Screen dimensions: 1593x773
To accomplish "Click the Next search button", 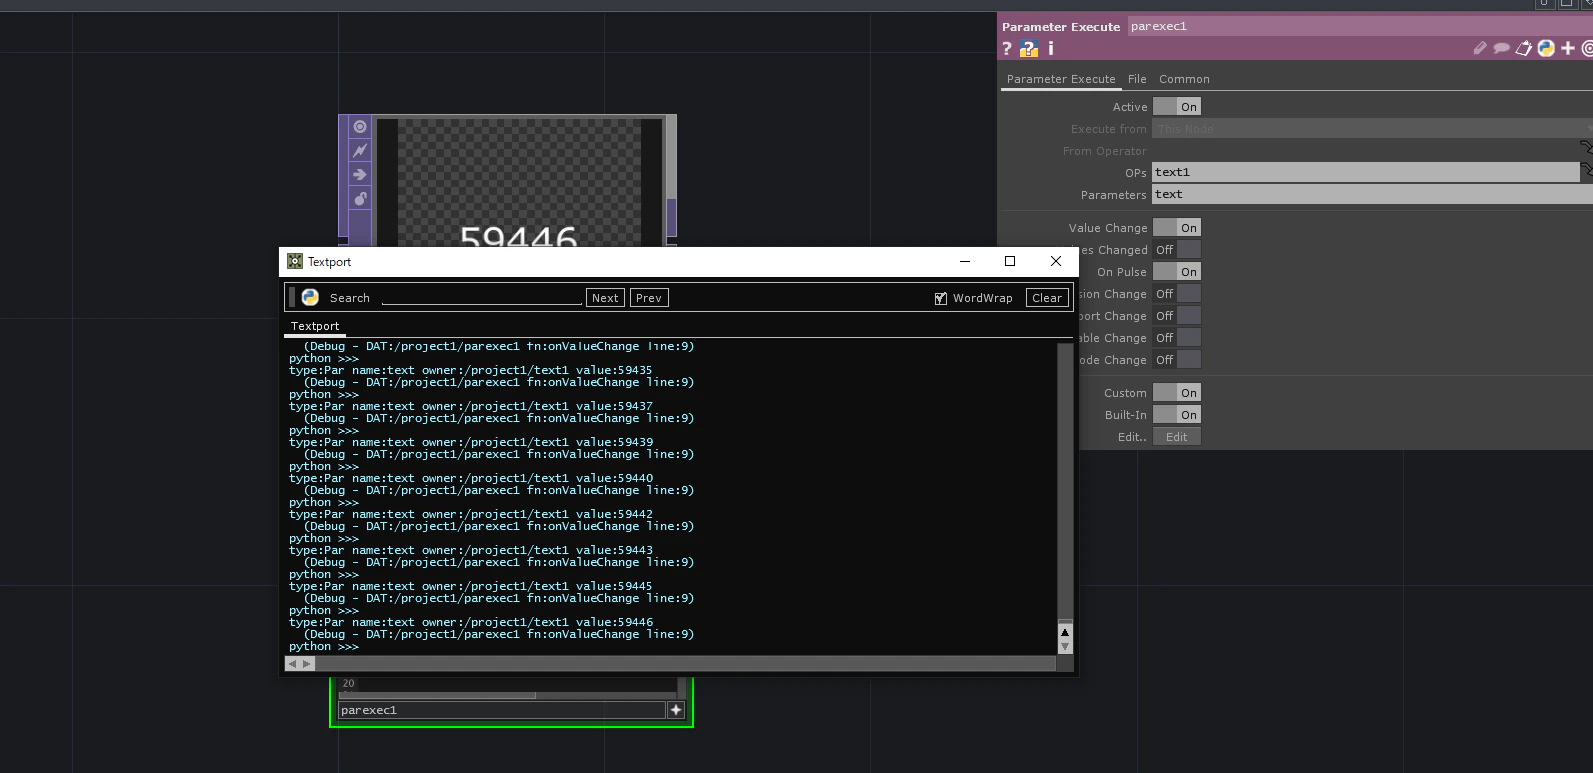I will pos(605,298).
